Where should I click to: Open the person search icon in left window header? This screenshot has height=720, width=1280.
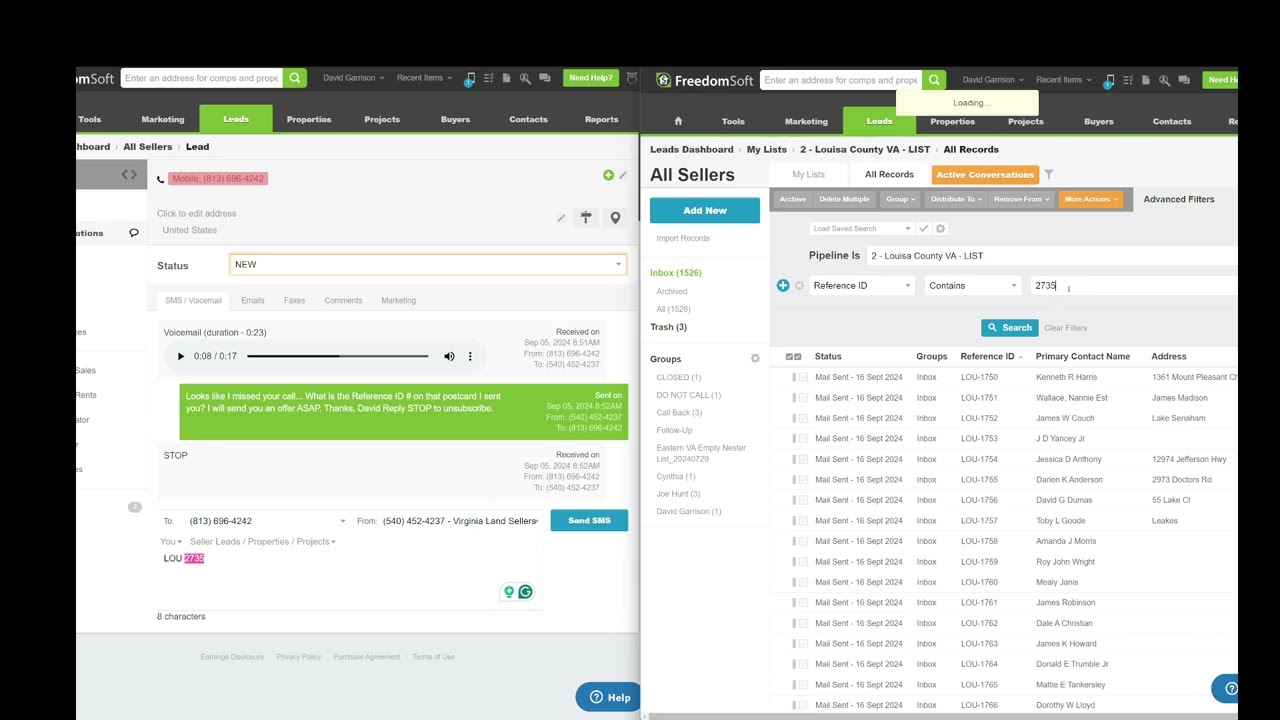(525, 78)
